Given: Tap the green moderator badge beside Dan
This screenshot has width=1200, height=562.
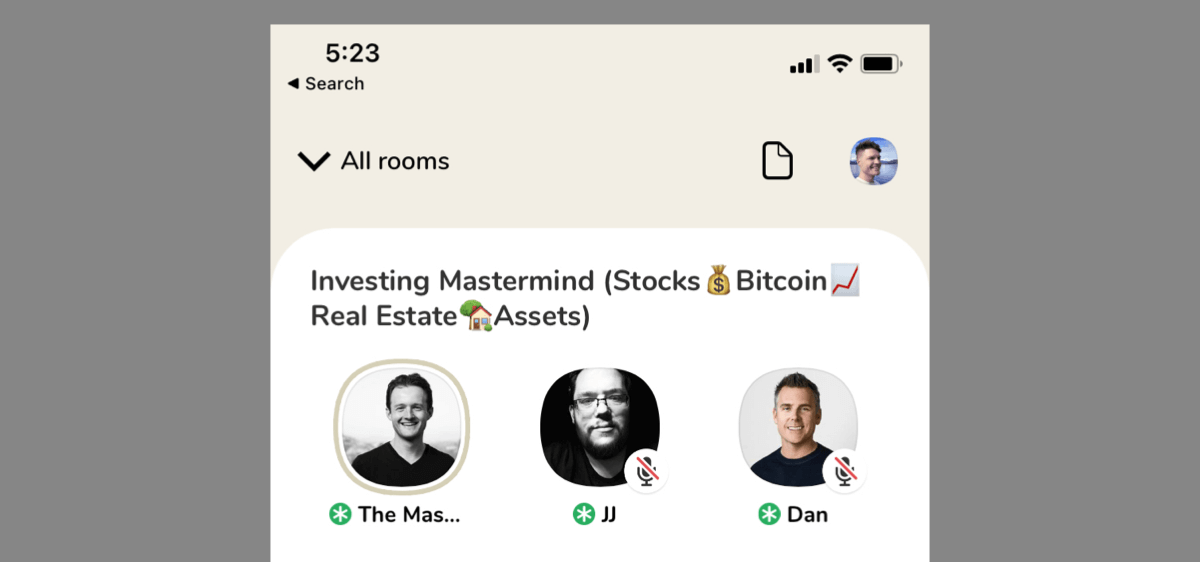Looking at the screenshot, I should 769,515.
